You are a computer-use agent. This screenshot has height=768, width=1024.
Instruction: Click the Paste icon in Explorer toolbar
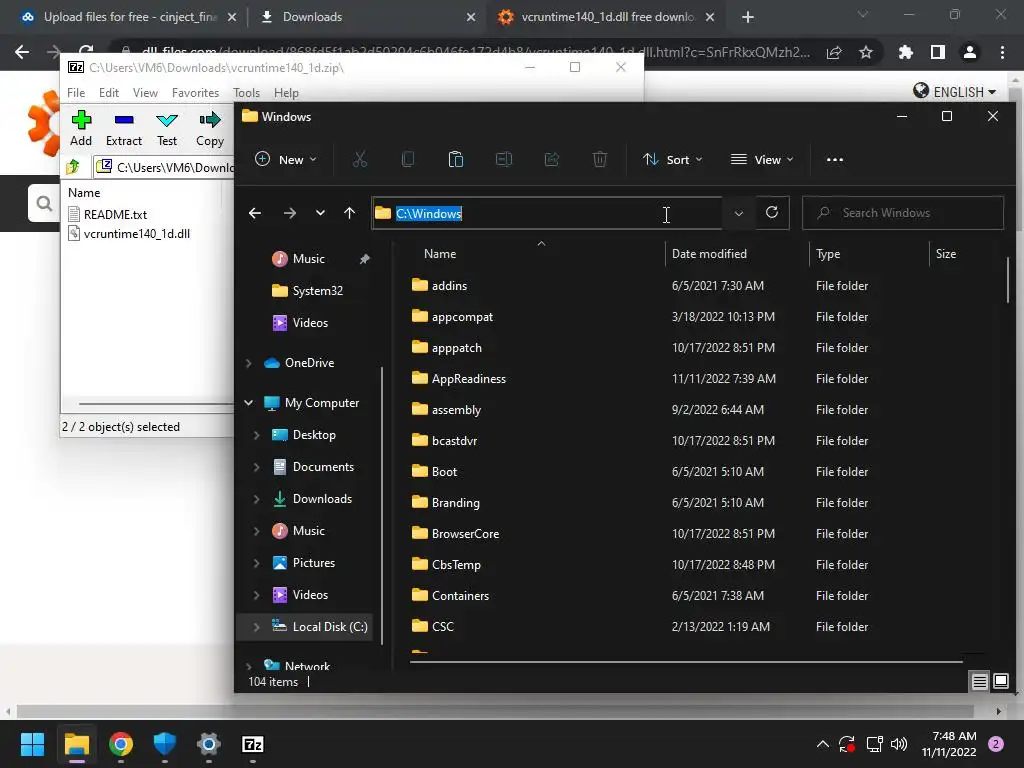[x=456, y=159]
